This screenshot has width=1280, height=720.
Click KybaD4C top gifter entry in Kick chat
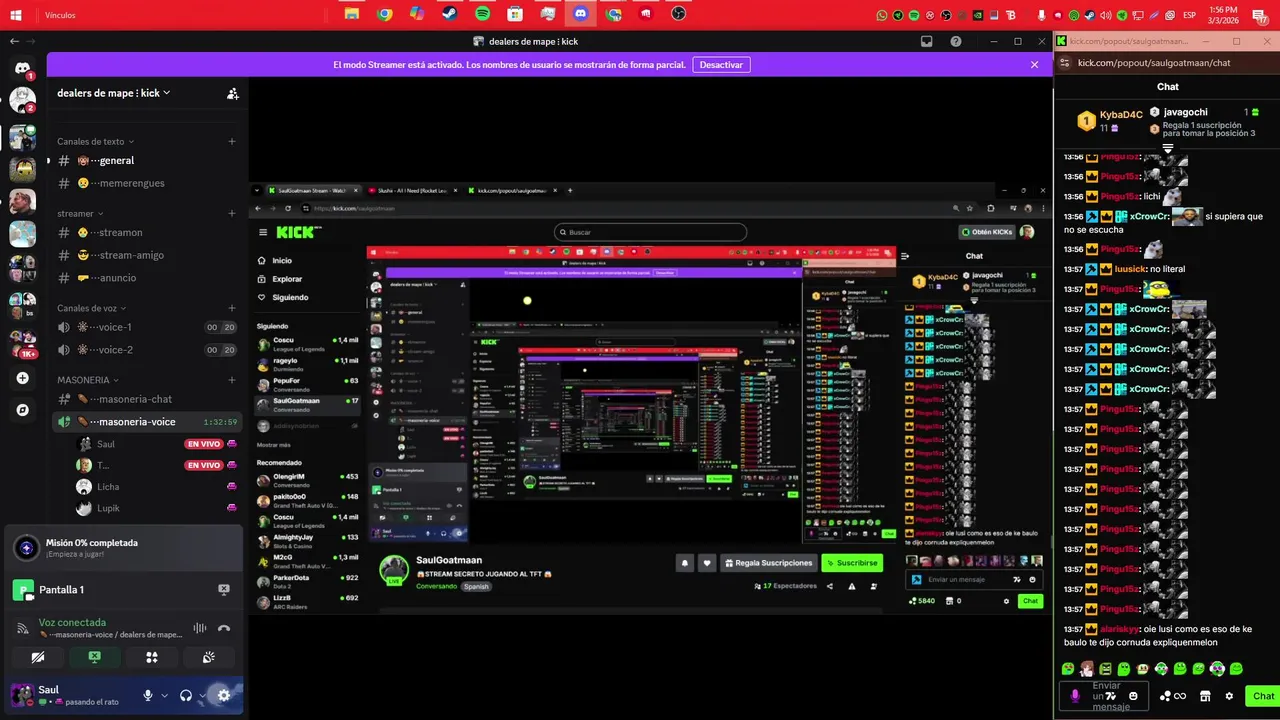pos(1110,121)
